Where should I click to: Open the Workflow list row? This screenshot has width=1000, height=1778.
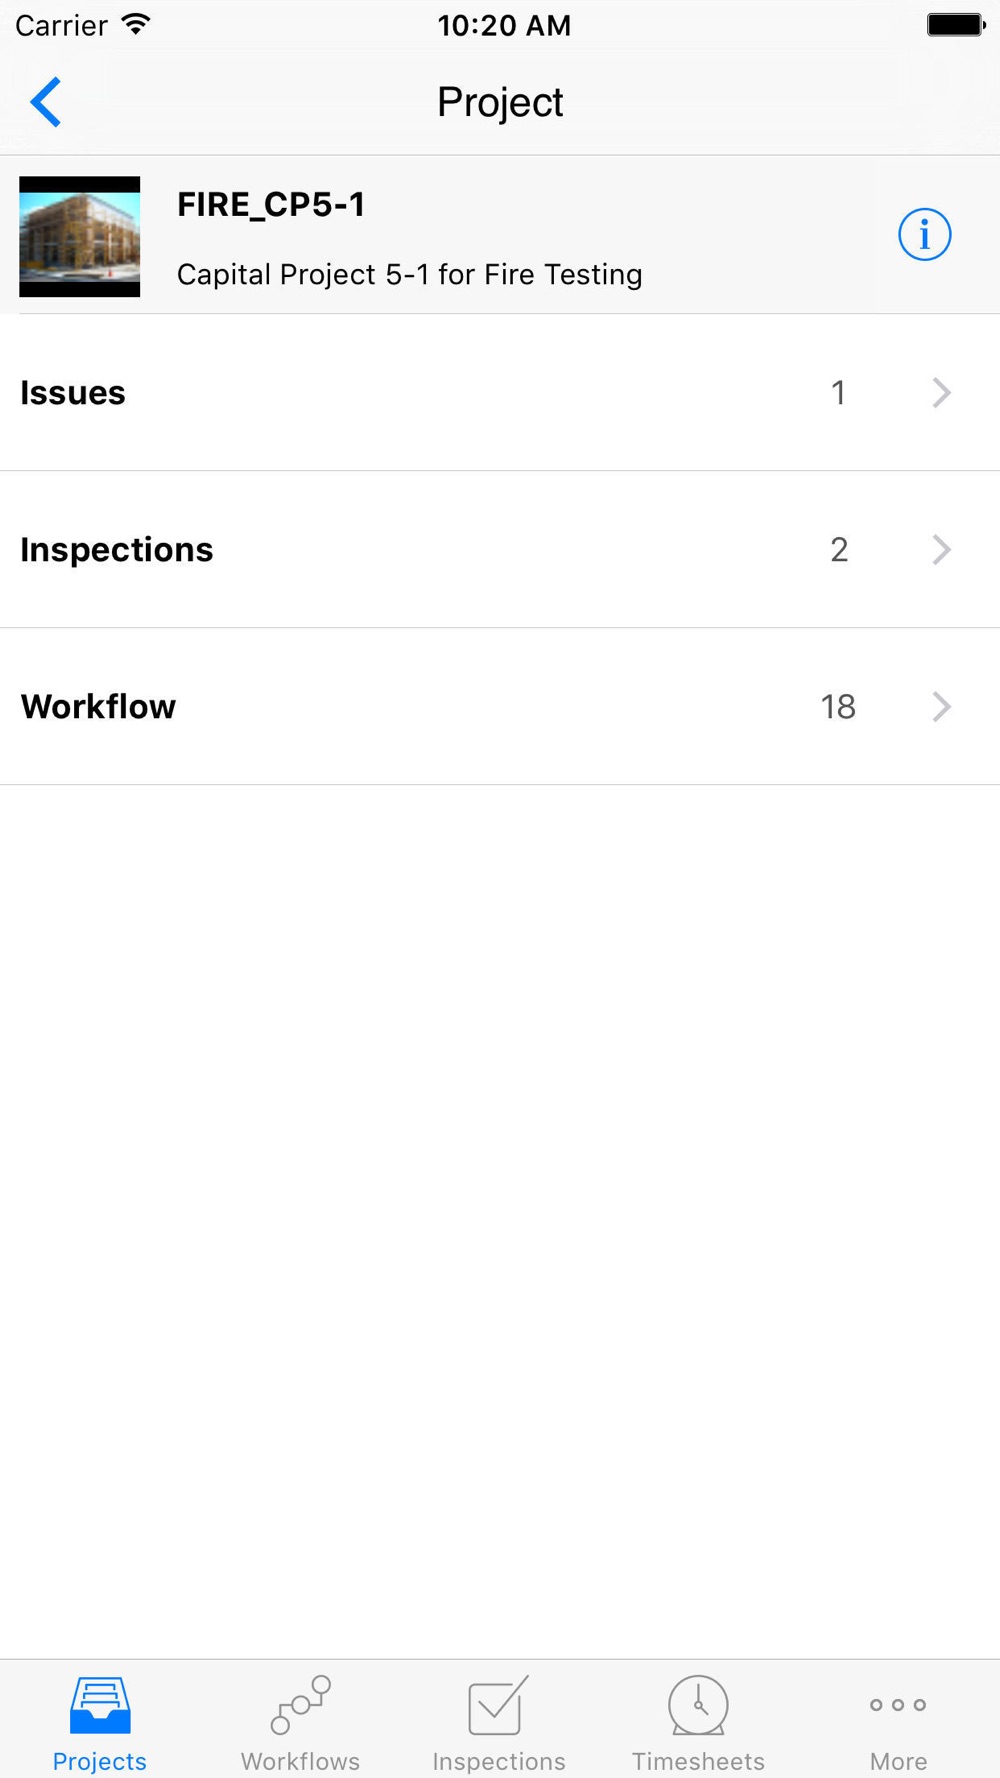tap(500, 707)
